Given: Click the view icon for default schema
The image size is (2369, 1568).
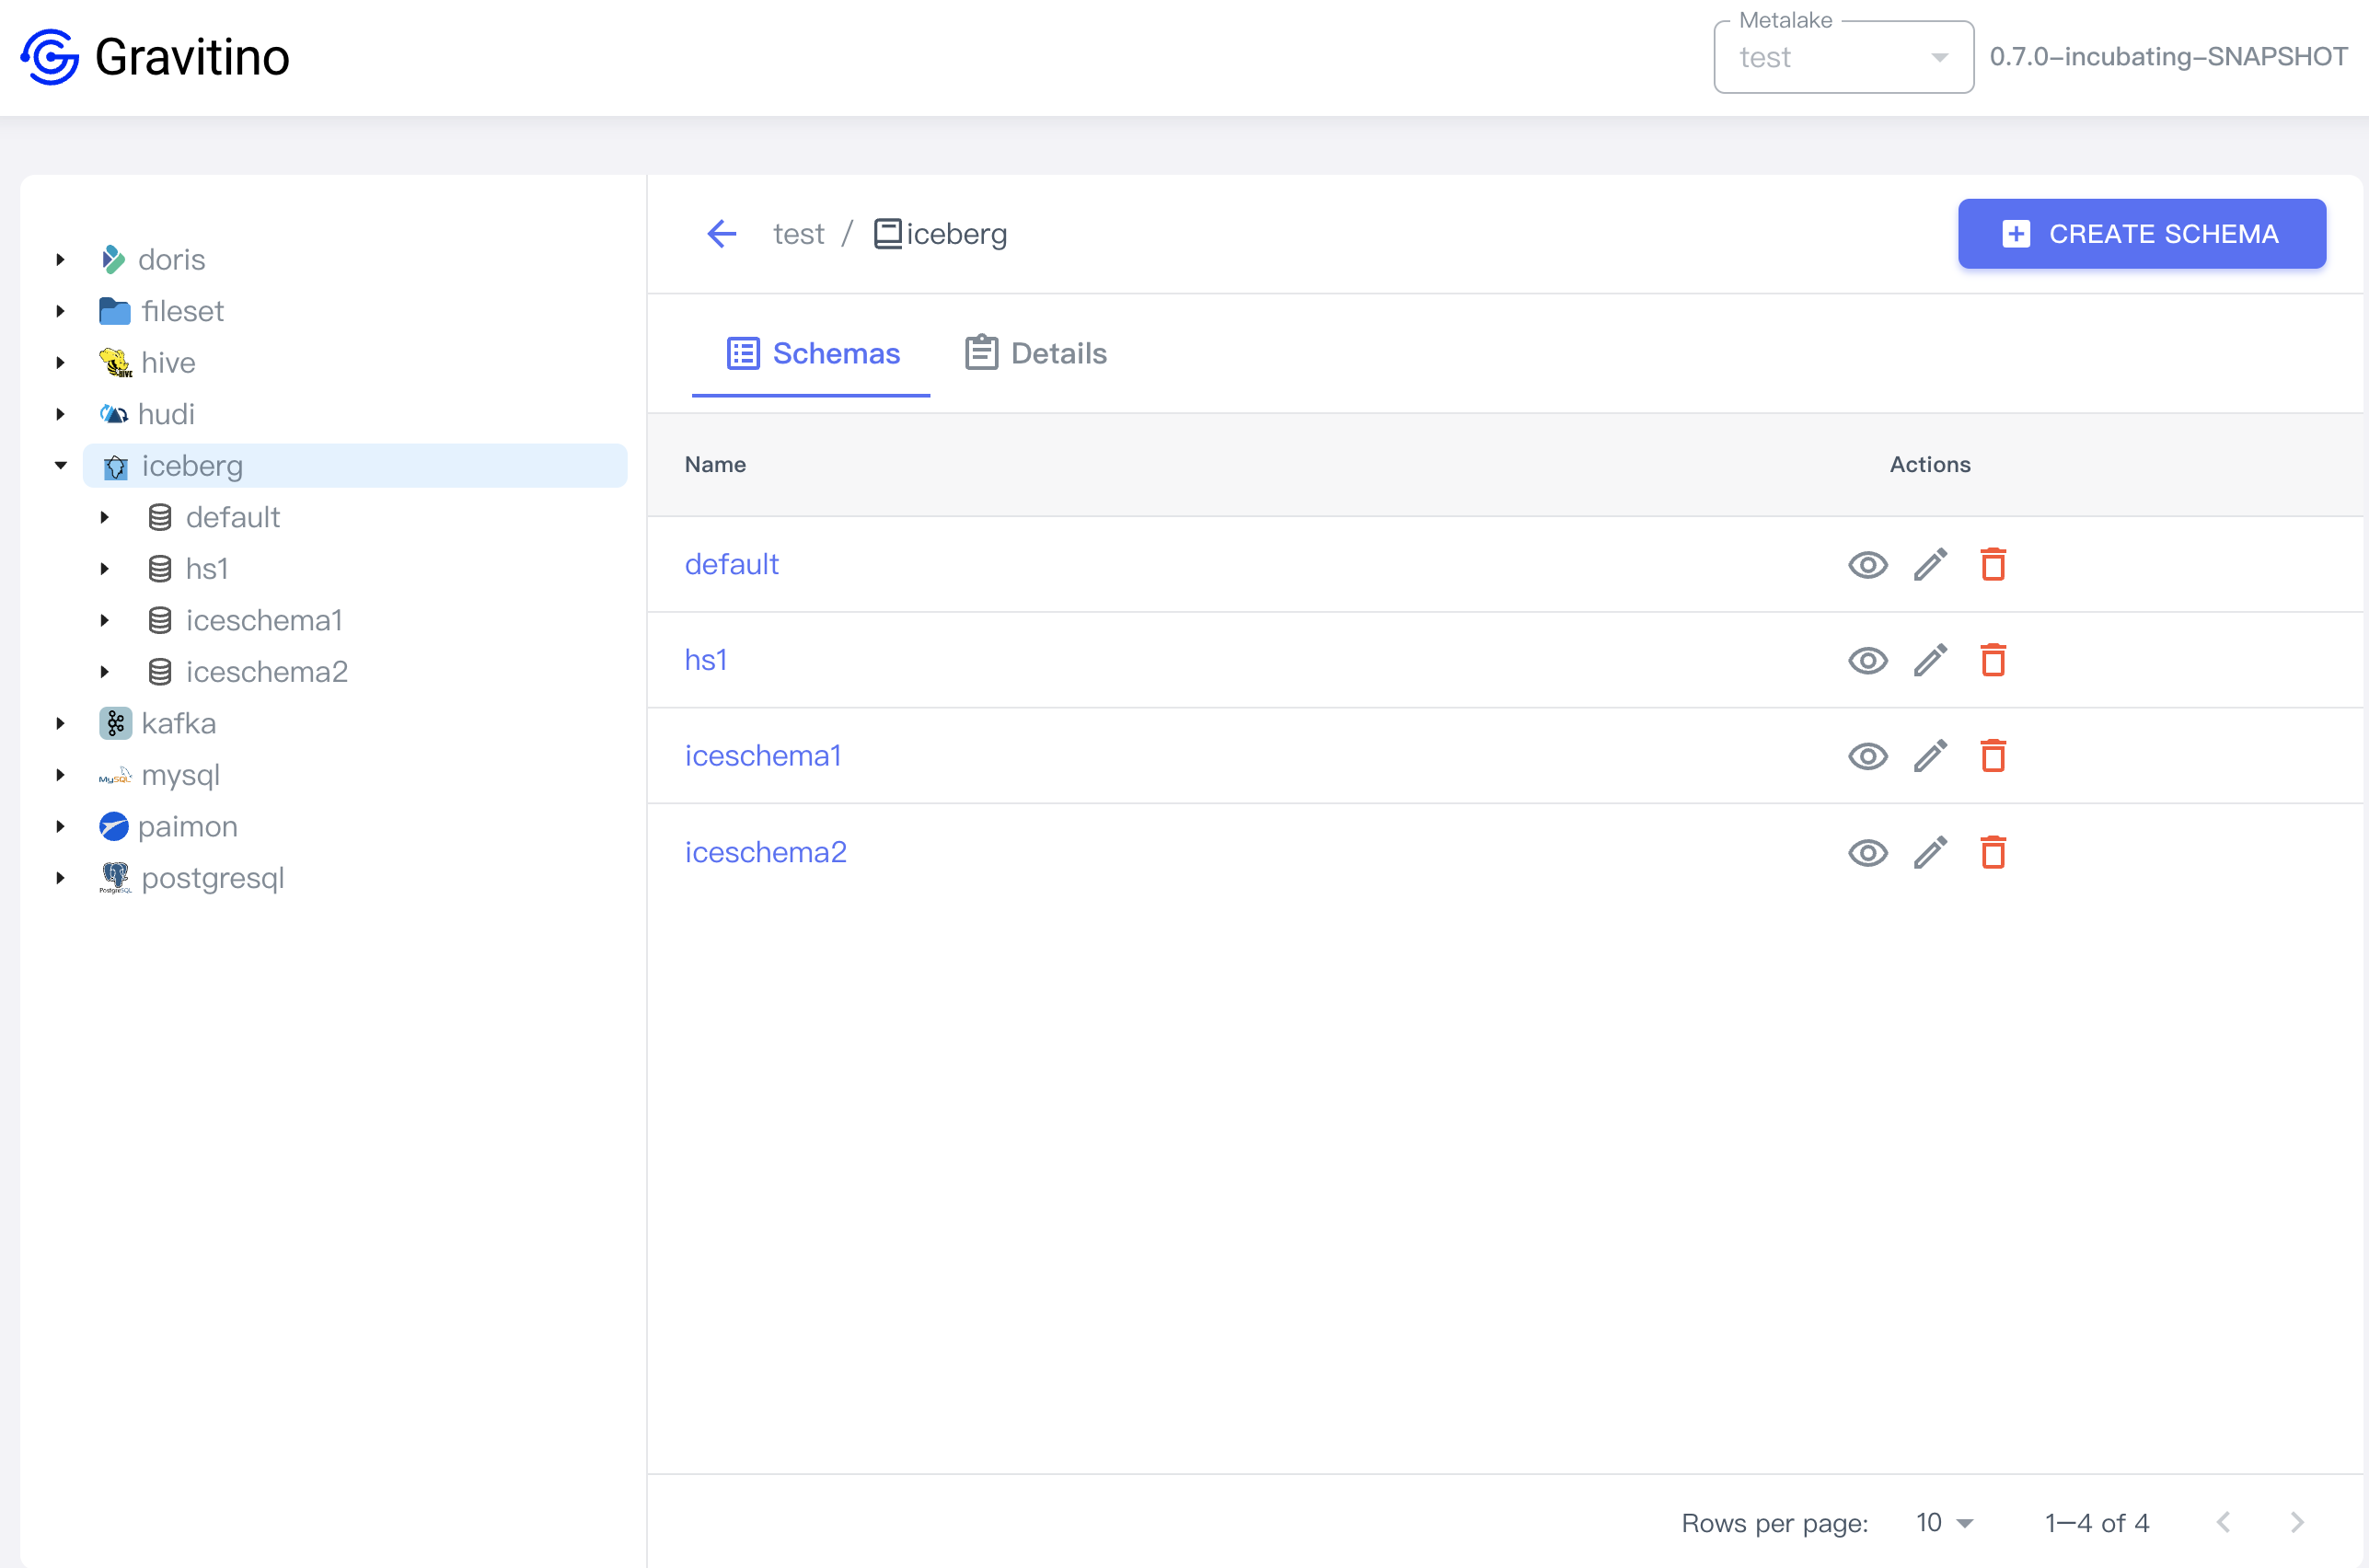Looking at the screenshot, I should [x=1870, y=563].
